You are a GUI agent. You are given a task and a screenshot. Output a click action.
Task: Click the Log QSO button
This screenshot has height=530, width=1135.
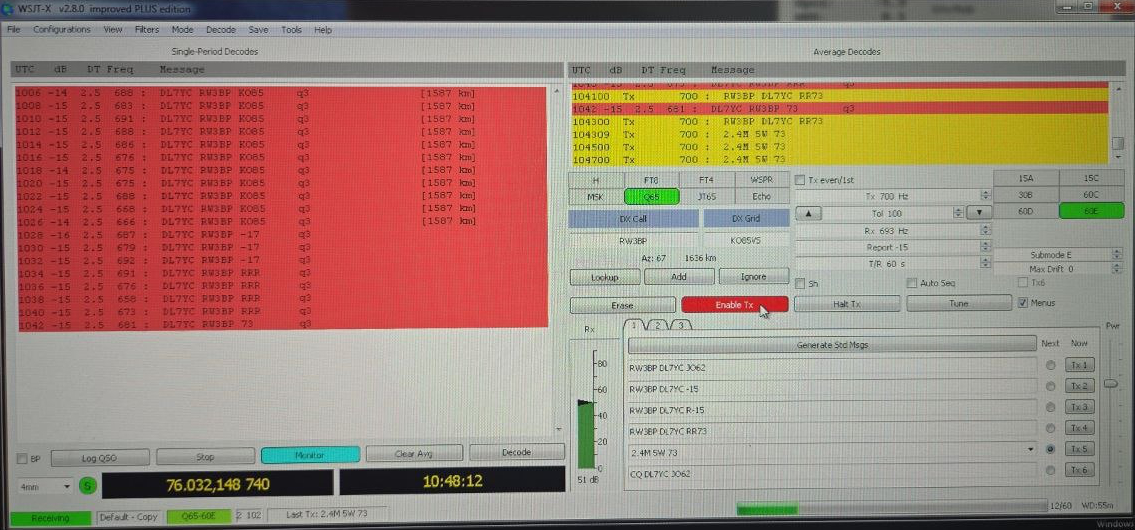(x=100, y=457)
